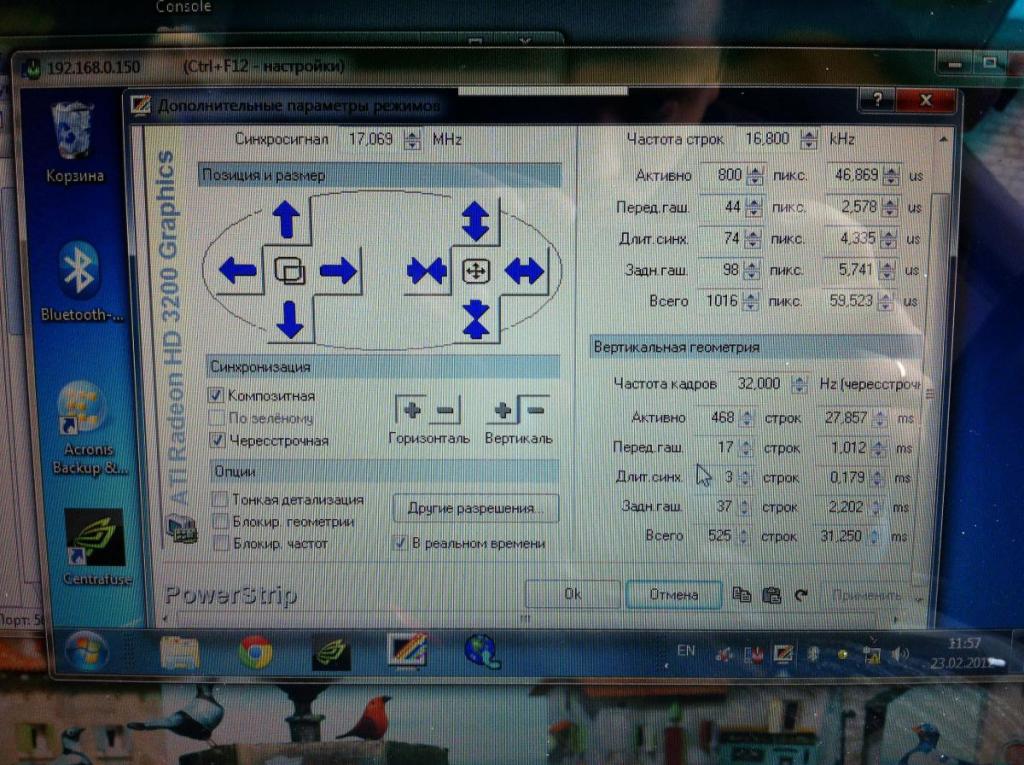This screenshot has height=765, width=1024.
Task: Click the move position up arrow
Action: [x=287, y=219]
